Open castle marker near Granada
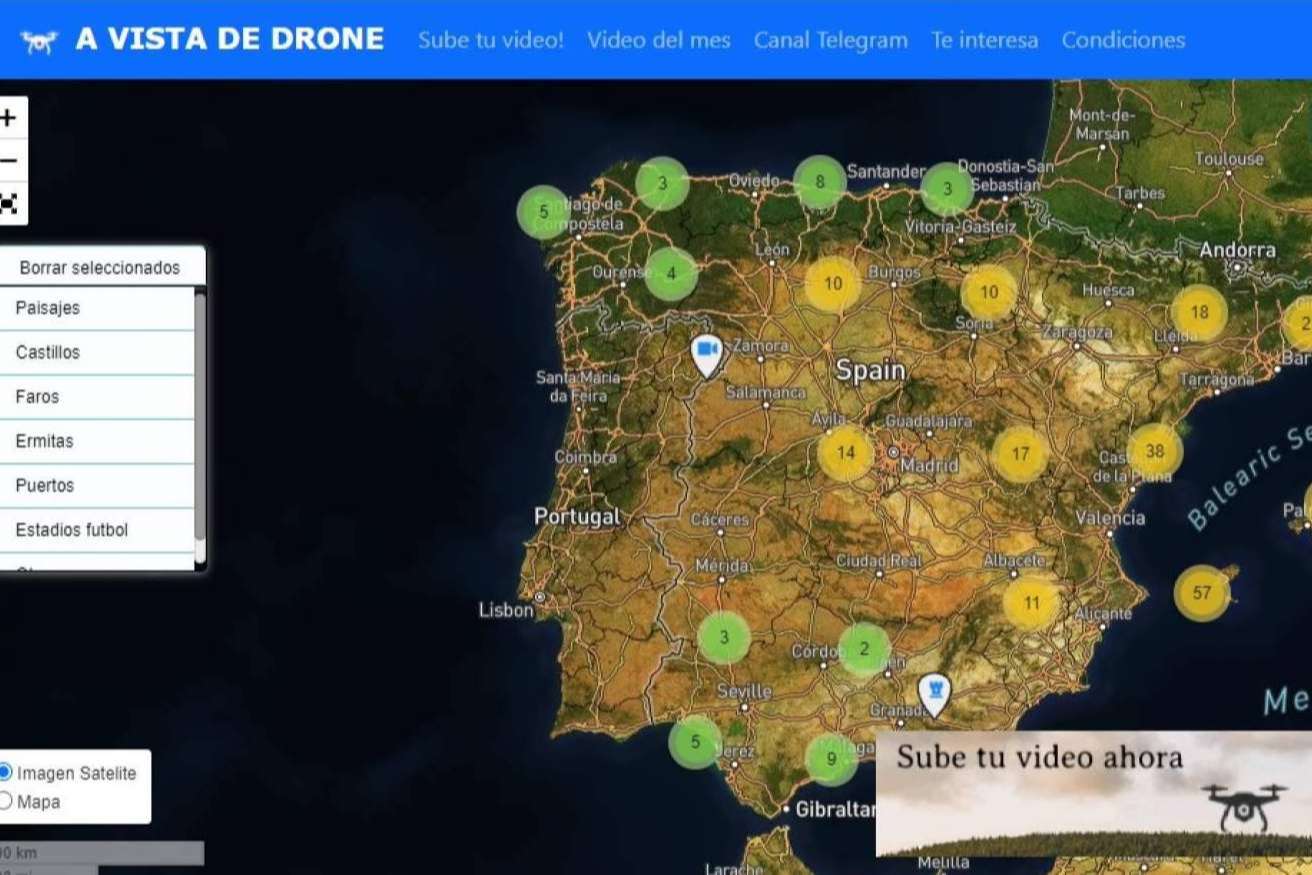 pos(934,692)
